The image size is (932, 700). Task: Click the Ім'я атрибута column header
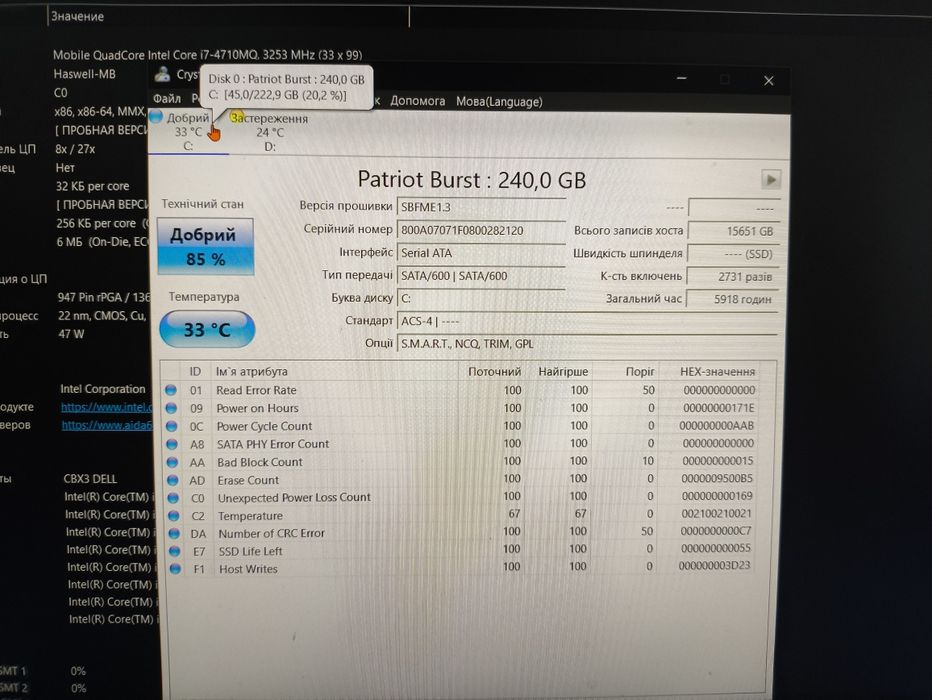(x=252, y=371)
